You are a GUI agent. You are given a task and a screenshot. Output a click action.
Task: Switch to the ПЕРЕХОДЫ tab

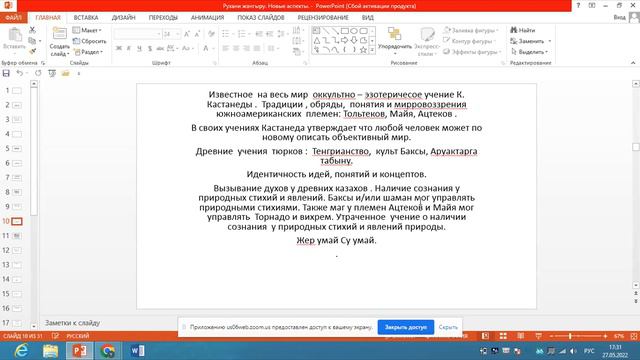click(163, 18)
